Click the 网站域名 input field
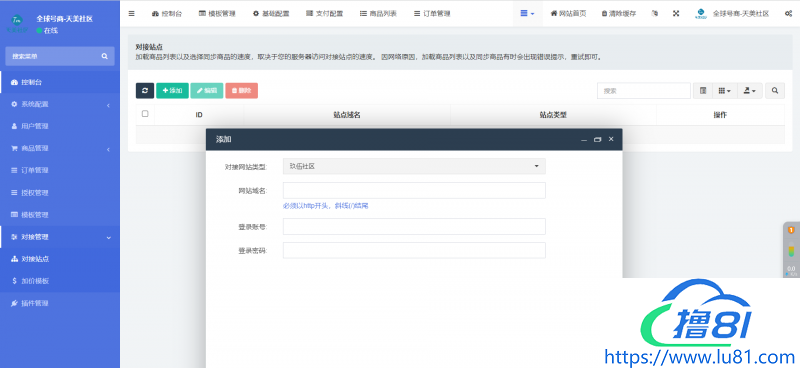Viewport: 800px width, 368px height. tap(414, 190)
